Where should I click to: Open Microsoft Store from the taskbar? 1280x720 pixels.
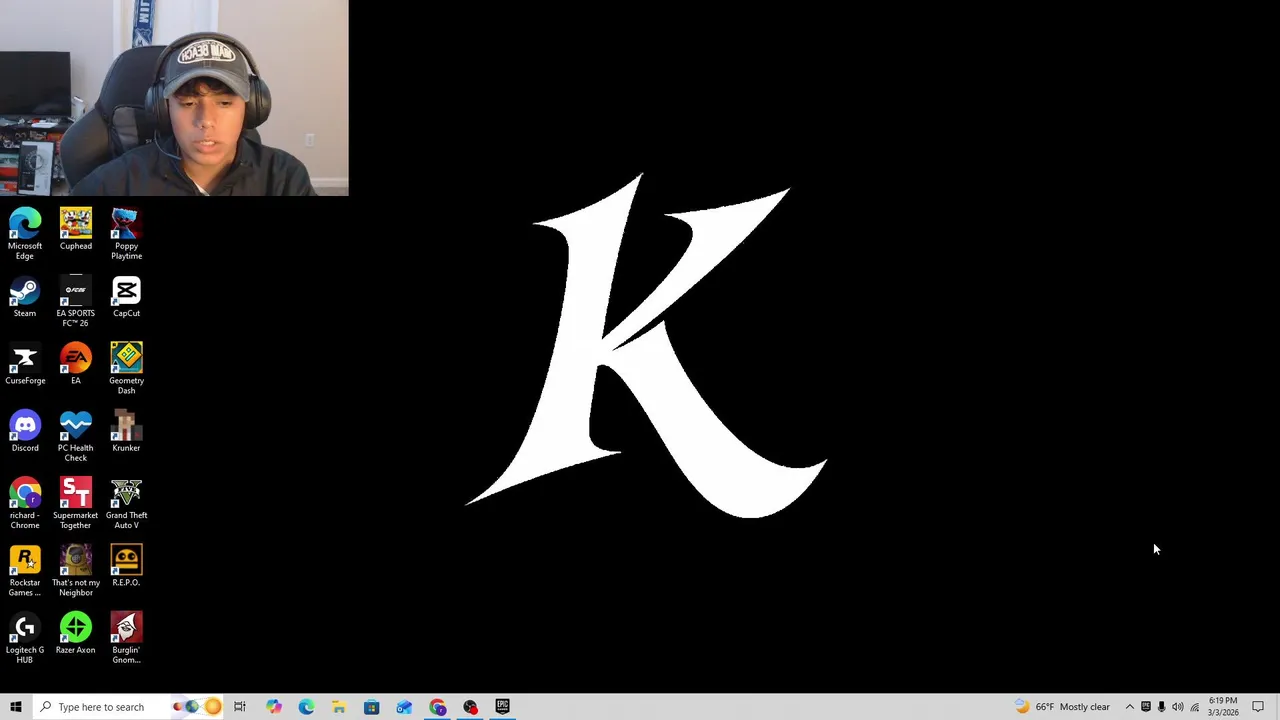pos(372,707)
